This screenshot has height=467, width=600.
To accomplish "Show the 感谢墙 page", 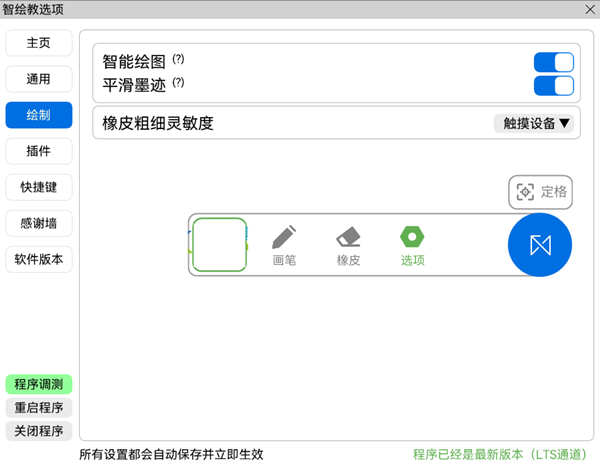I will (x=39, y=223).
